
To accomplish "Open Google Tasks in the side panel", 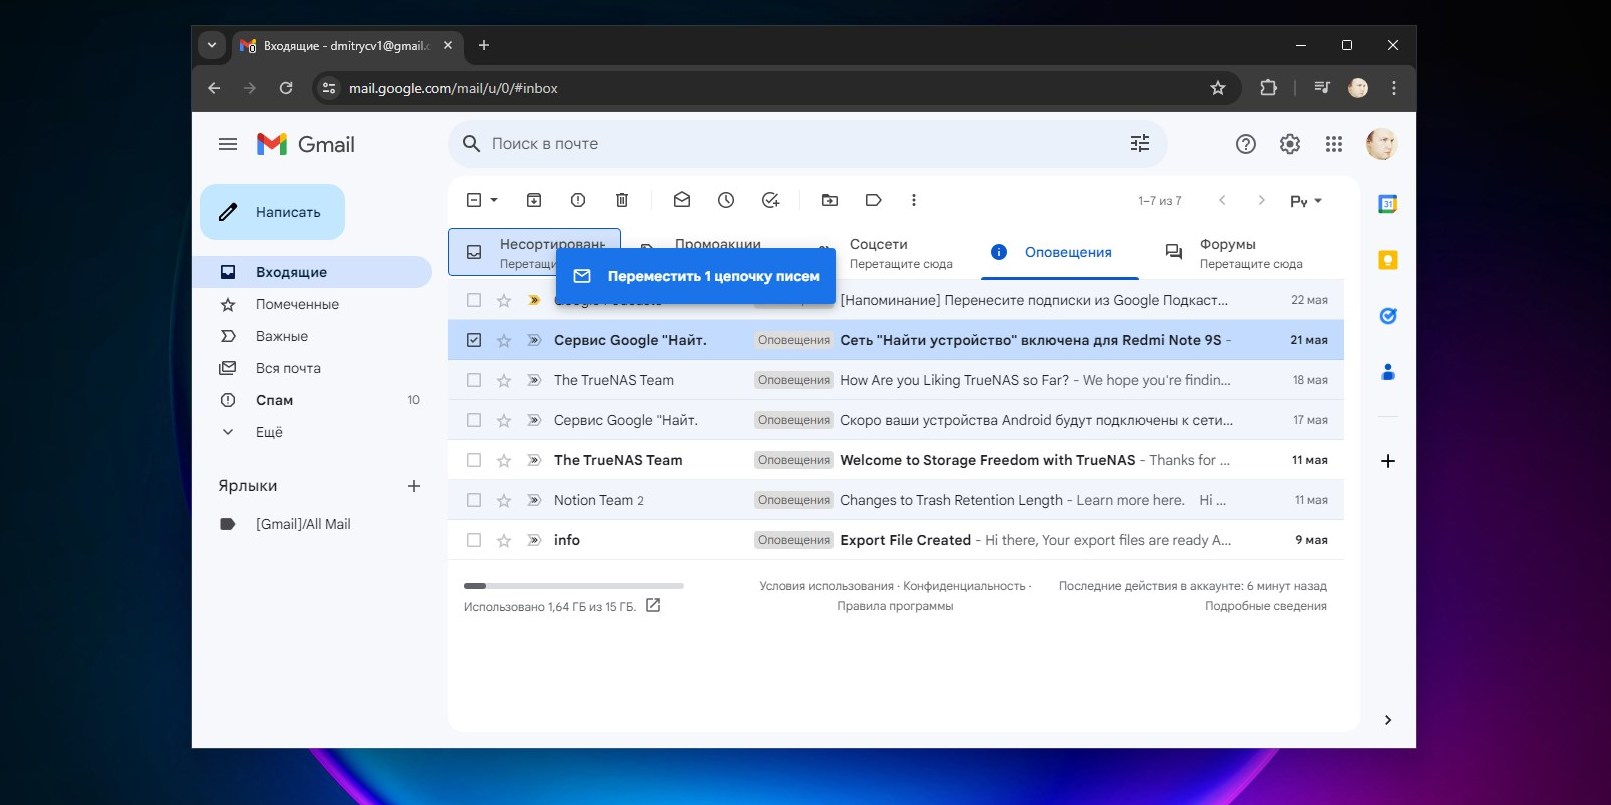I will click(x=1388, y=316).
